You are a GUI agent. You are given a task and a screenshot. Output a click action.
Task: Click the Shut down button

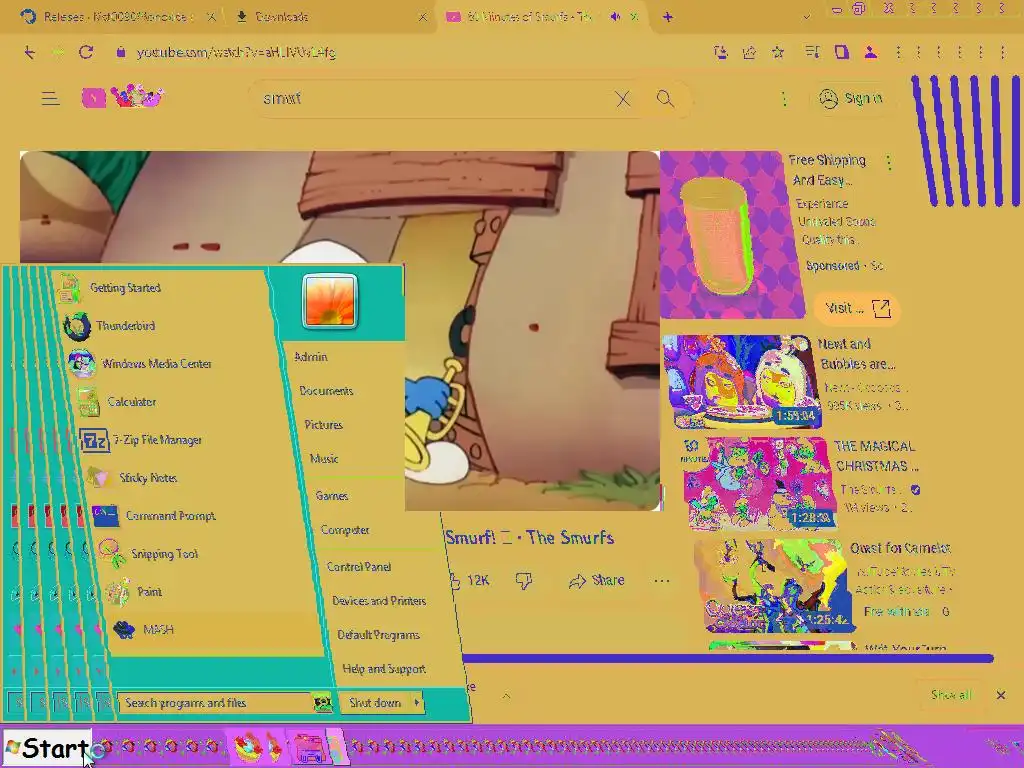[x=375, y=703]
